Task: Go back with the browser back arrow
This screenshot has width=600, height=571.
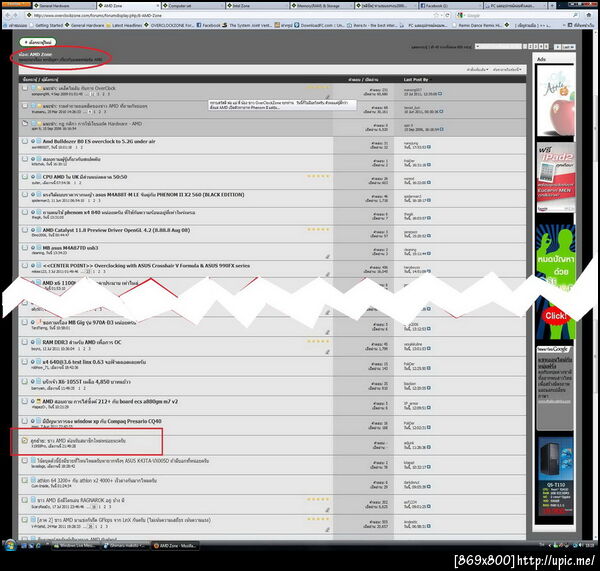Action: [x=8, y=15]
